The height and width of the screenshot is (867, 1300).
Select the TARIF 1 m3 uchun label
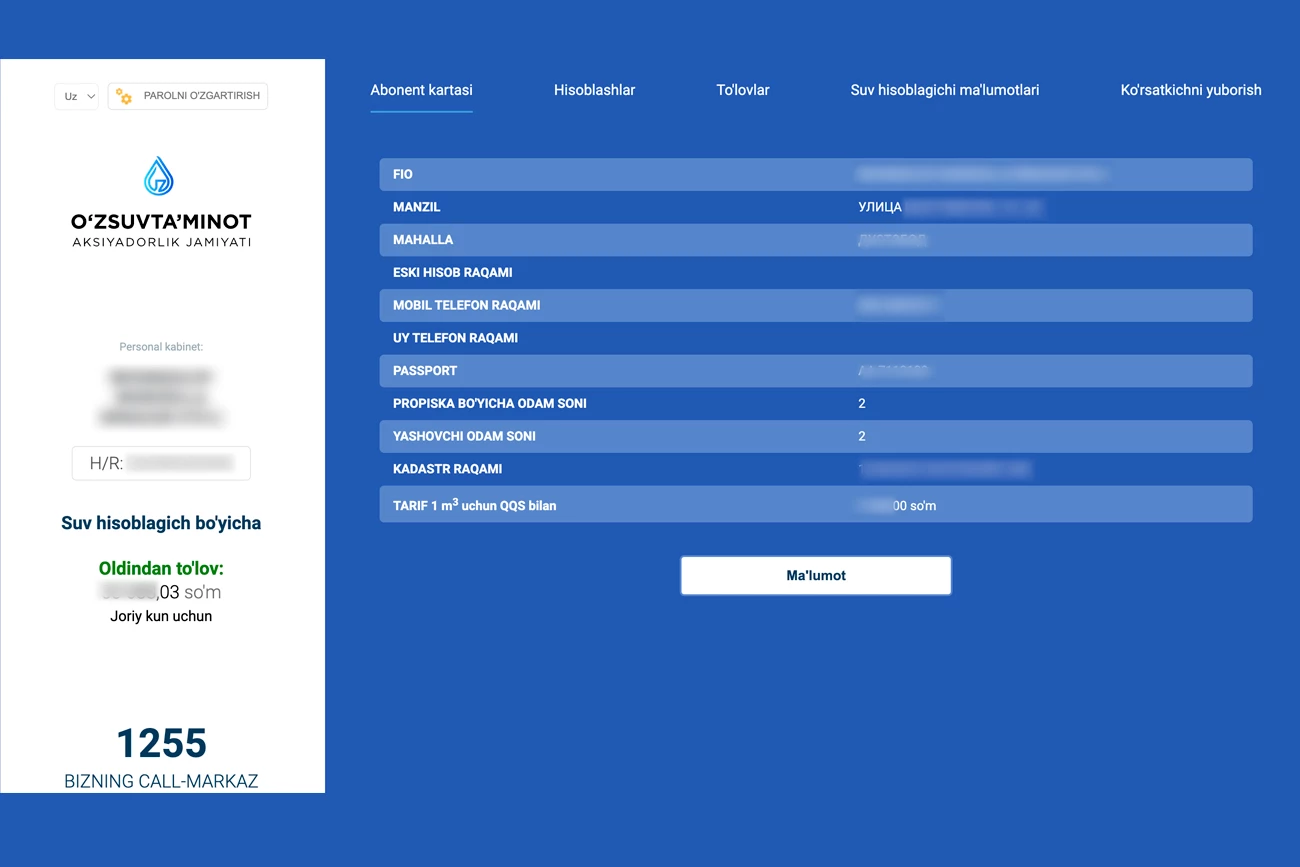[x=475, y=505]
